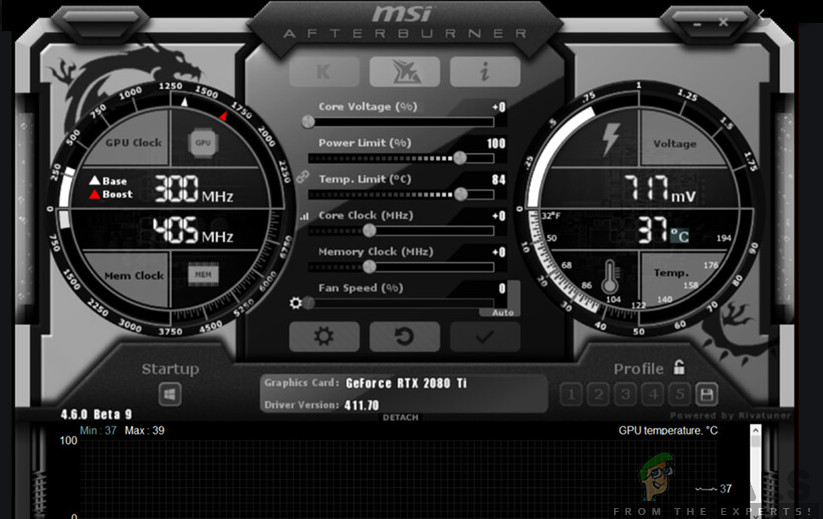The height and width of the screenshot is (519, 823).
Task: Launch the OC Scanner jet icon
Action: tap(405, 71)
